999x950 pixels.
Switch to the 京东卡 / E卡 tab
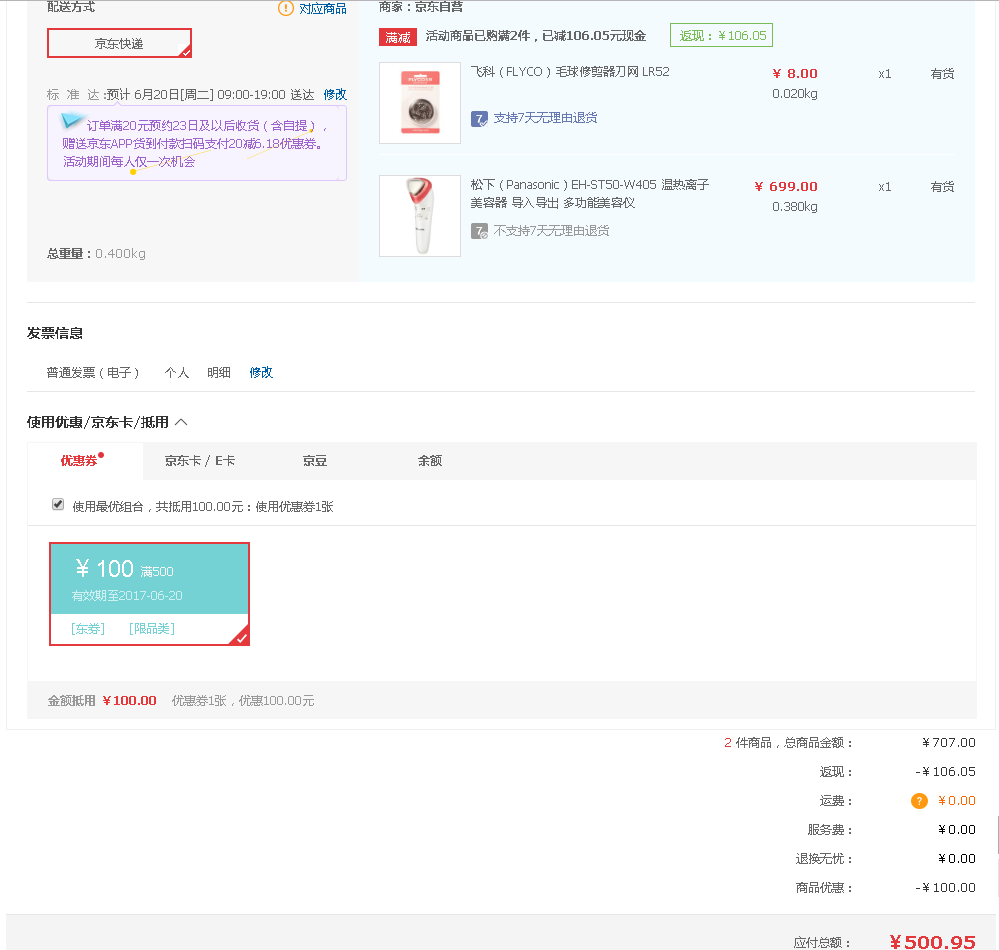[x=200, y=460]
